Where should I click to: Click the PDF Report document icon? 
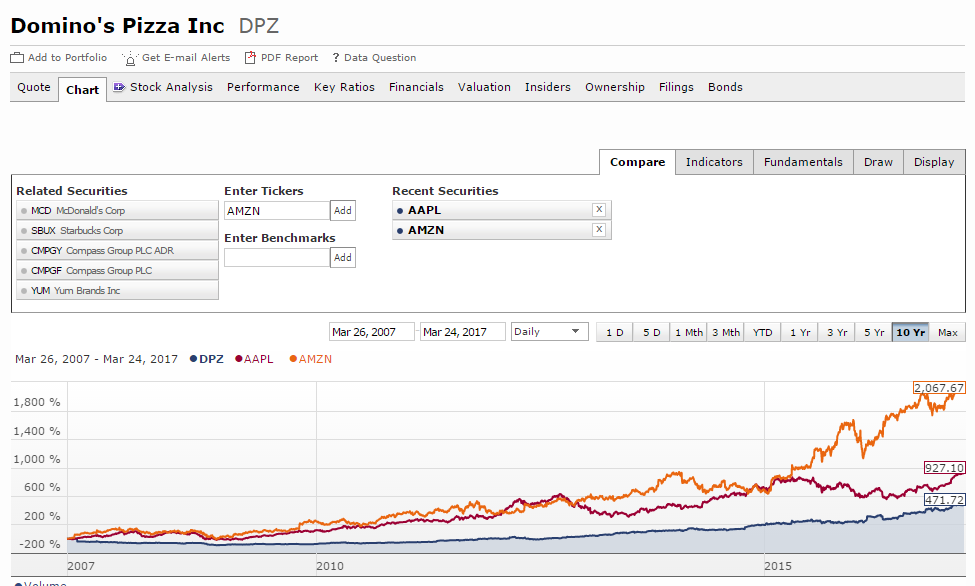pos(250,58)
